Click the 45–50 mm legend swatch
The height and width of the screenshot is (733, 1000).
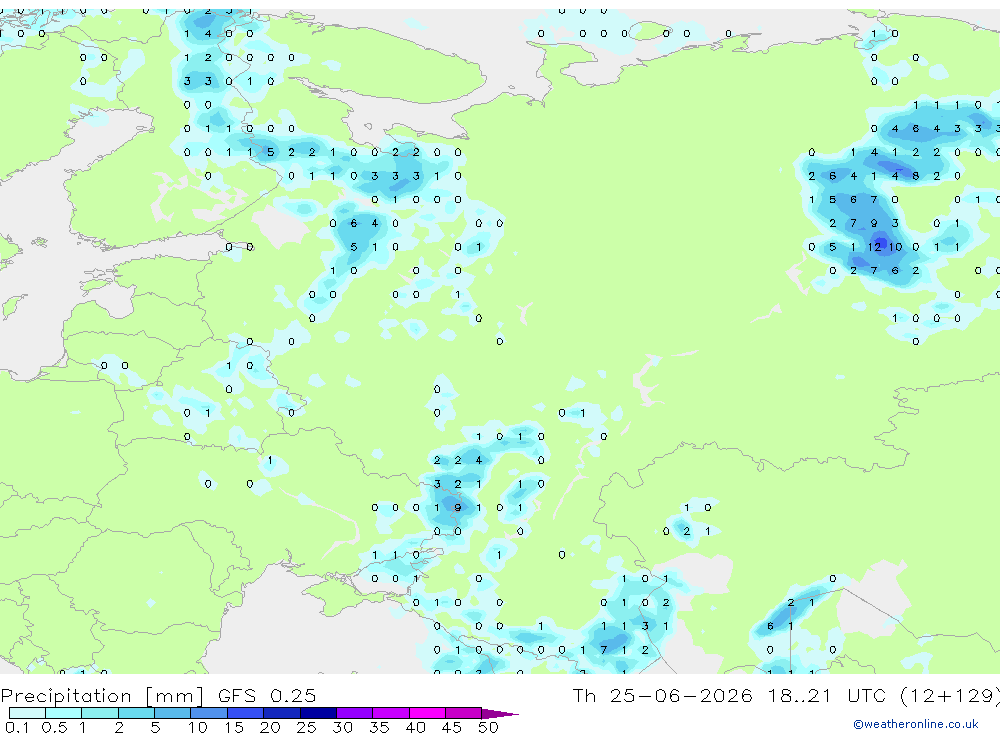click(x=464, y=713)
